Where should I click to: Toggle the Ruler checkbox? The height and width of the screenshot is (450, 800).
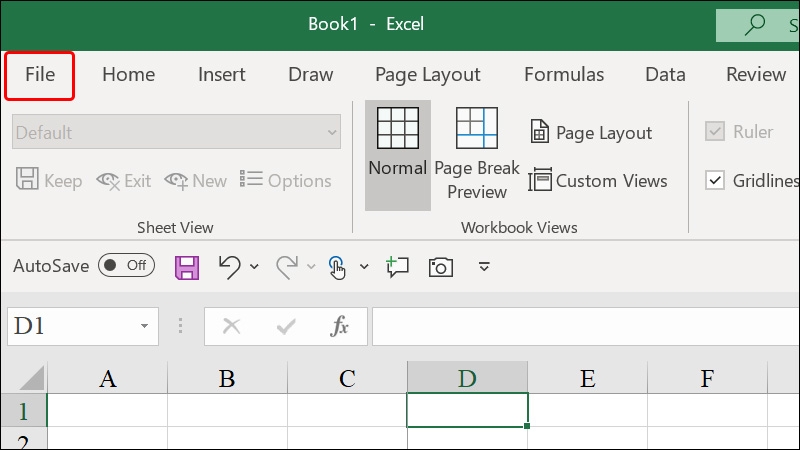(x=715, y=132)
